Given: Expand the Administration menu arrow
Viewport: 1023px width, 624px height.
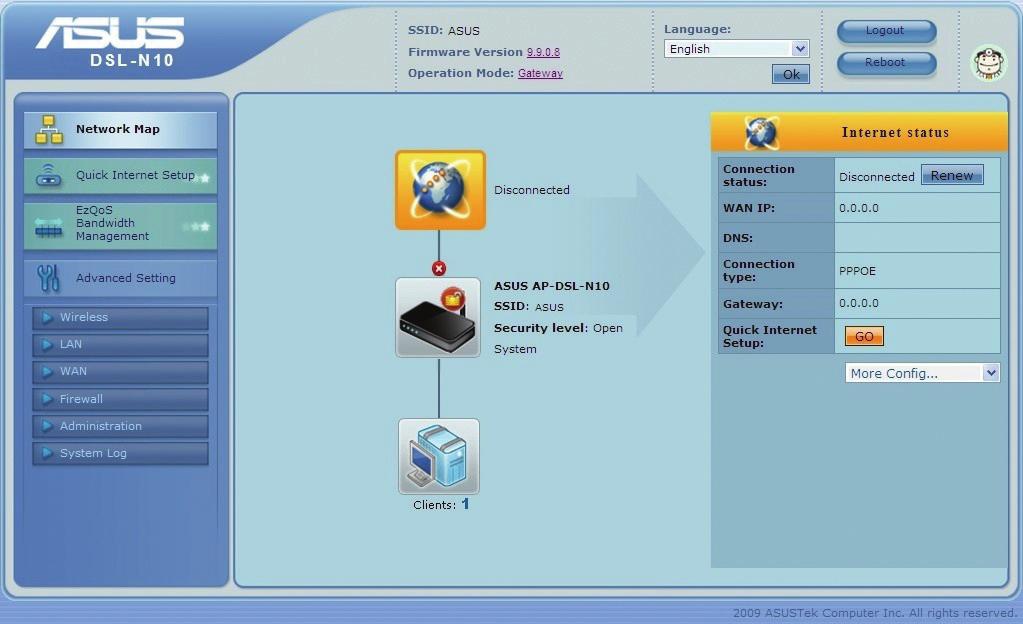Looking at the screenshot, I should (47, 426).
